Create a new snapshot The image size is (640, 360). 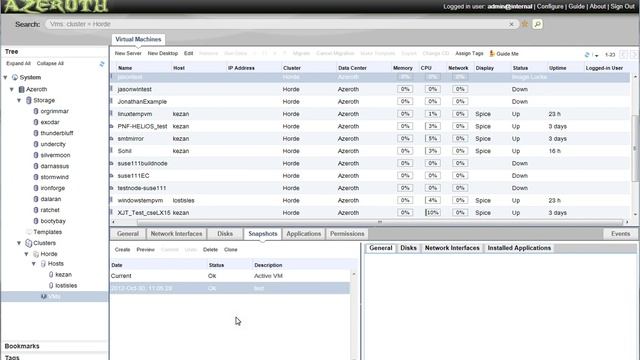click(122, 249)
